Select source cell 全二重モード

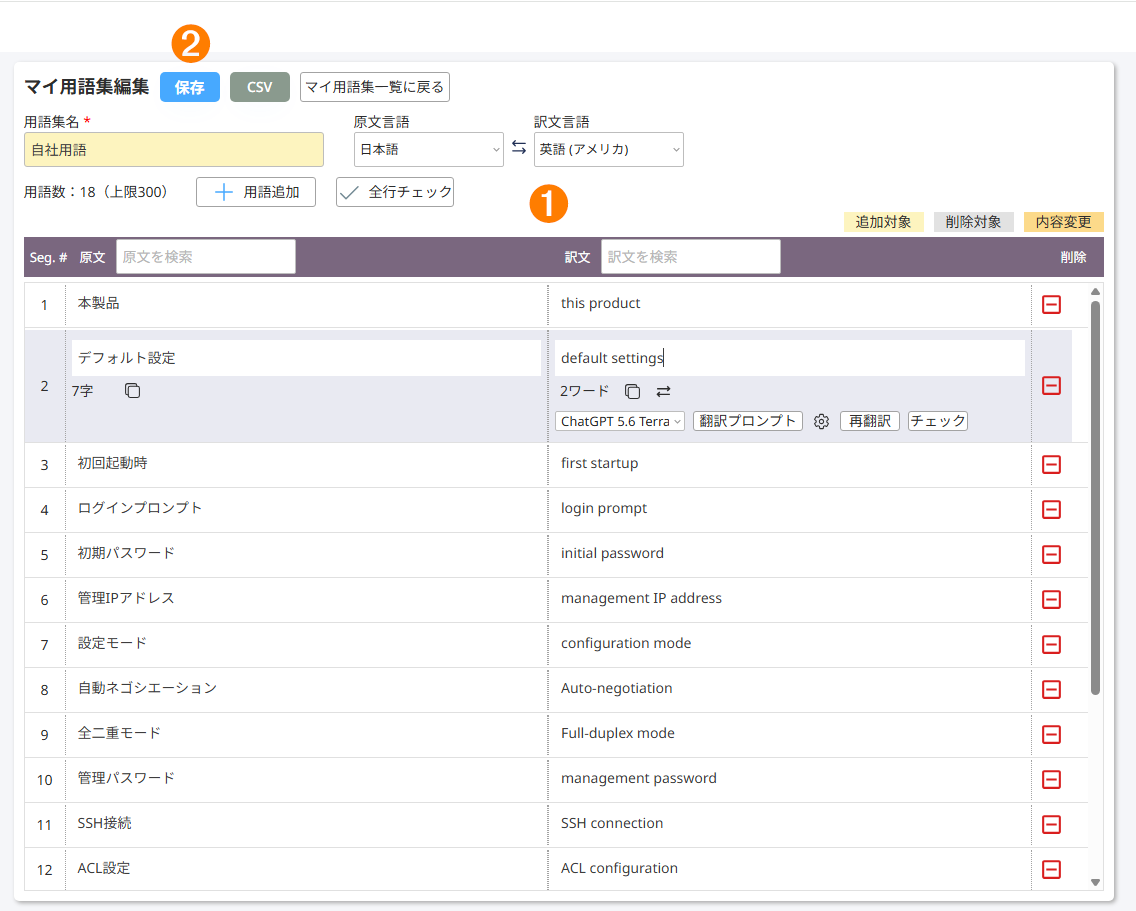coord(306,734)
